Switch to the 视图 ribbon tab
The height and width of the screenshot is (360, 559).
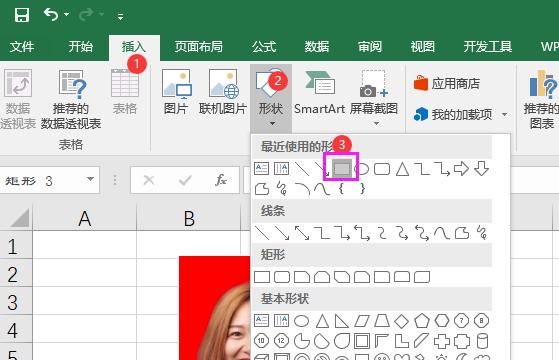[422, 47]
